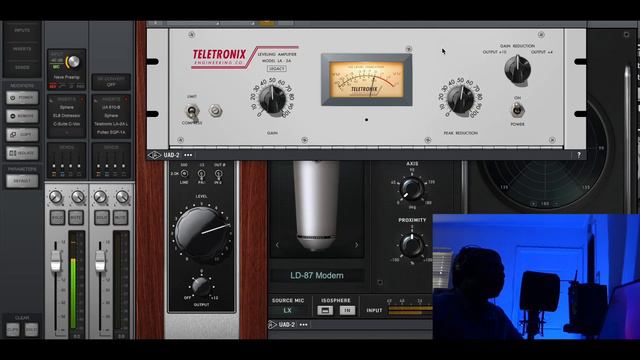This screenshot has height=360, width=640.
Task: Click the Modifiers Copy button
Action: click(x=22, y=134)
